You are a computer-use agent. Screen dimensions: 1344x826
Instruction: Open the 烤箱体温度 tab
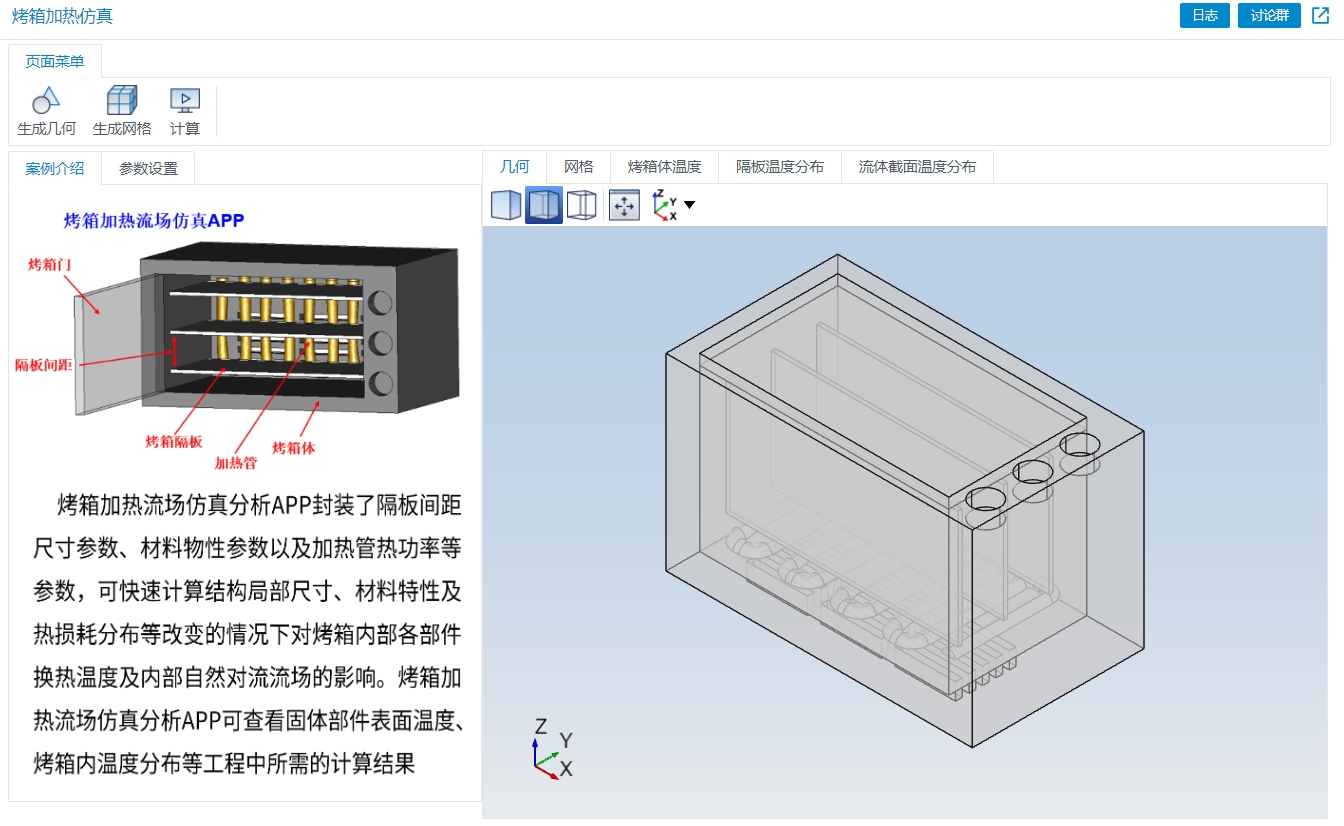pyautogui.click(x=665, y=166)
